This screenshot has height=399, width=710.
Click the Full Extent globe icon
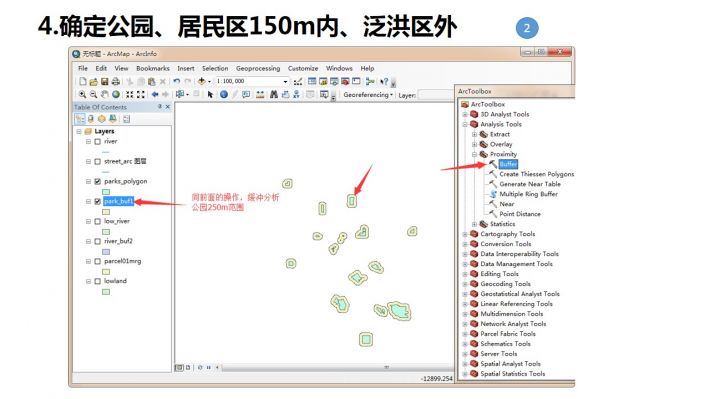(116, 94)
